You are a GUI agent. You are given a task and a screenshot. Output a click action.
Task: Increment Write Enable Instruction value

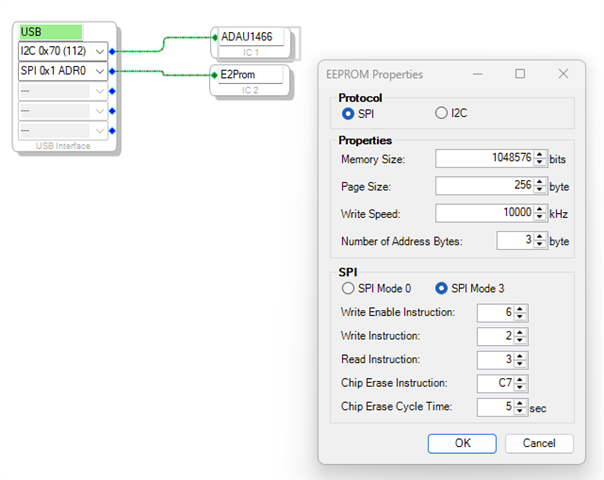[520, 309]
